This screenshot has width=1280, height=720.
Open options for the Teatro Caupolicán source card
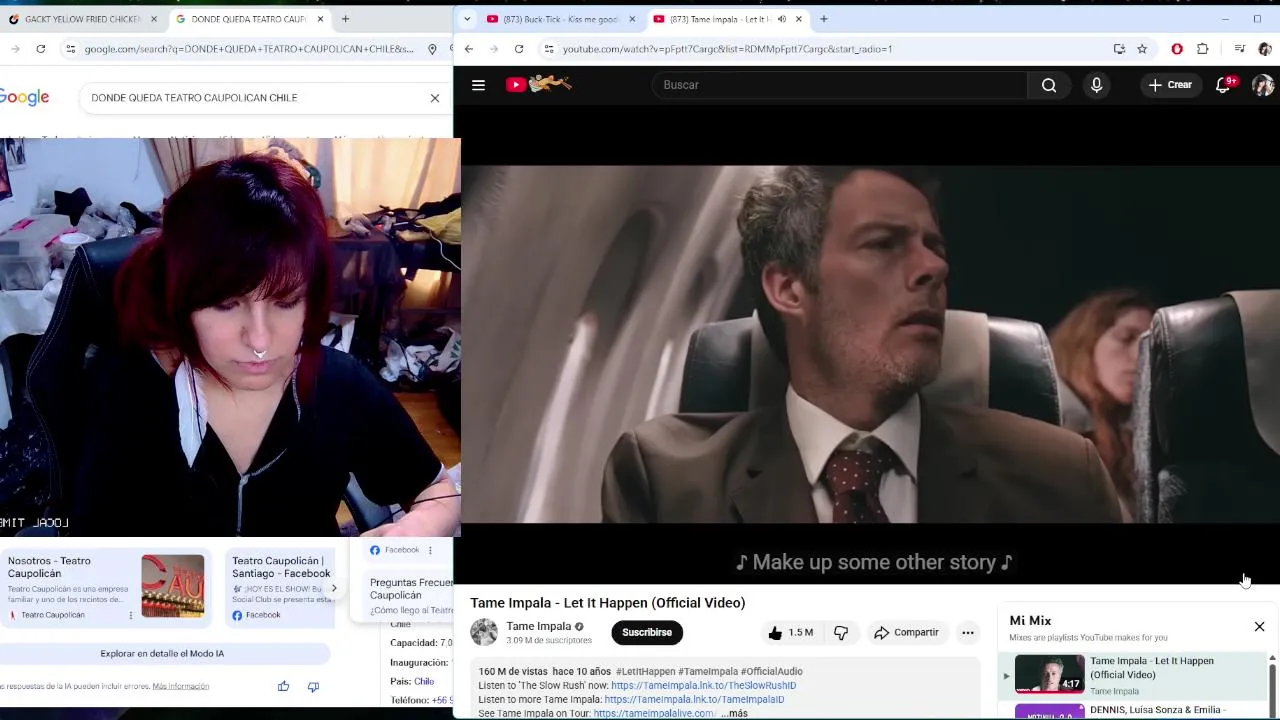click(x=131, y=615)
